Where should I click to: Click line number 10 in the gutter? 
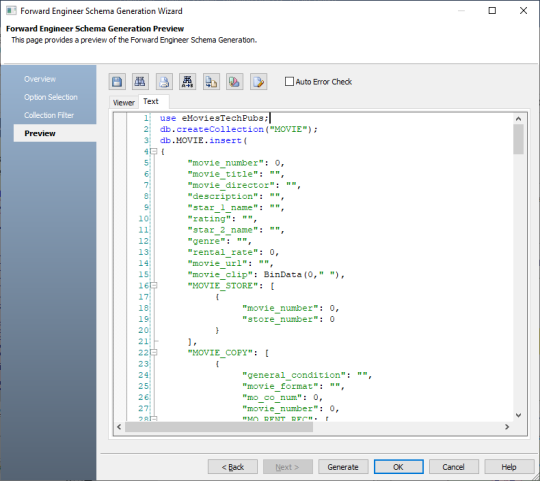143,219
